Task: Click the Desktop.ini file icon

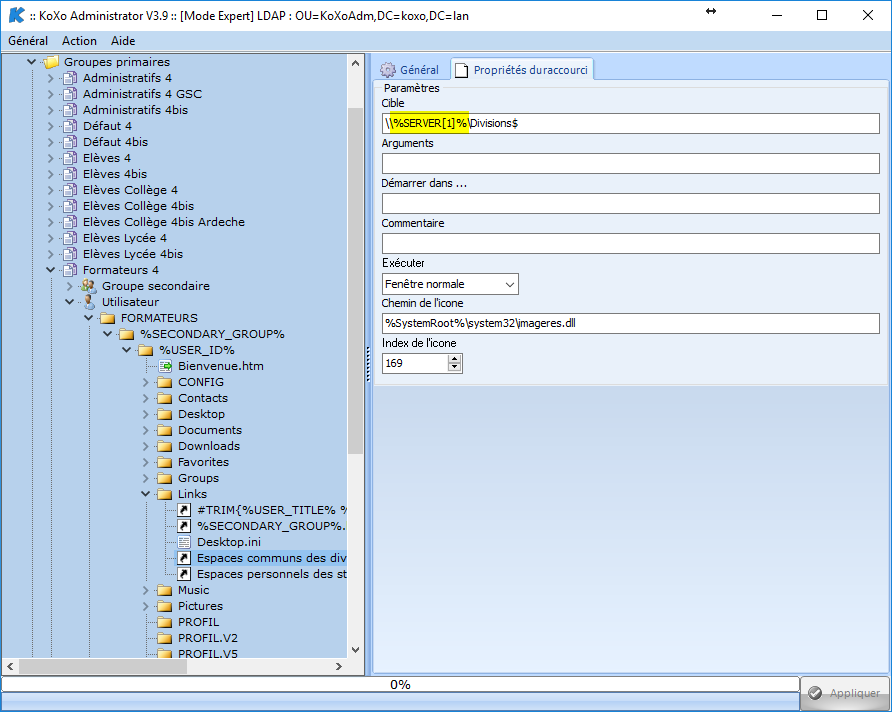Action: (x=184, y=542)
